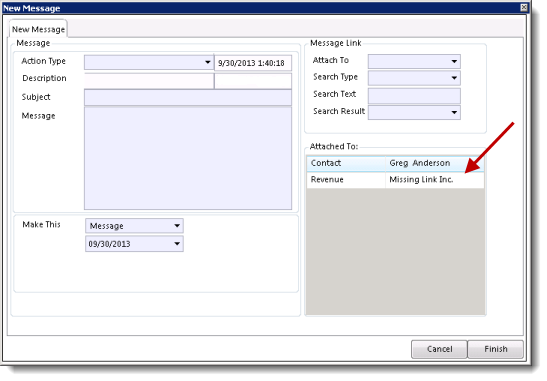Click the Search Text input box
This screenshot has width=547, height=381.
414,96
